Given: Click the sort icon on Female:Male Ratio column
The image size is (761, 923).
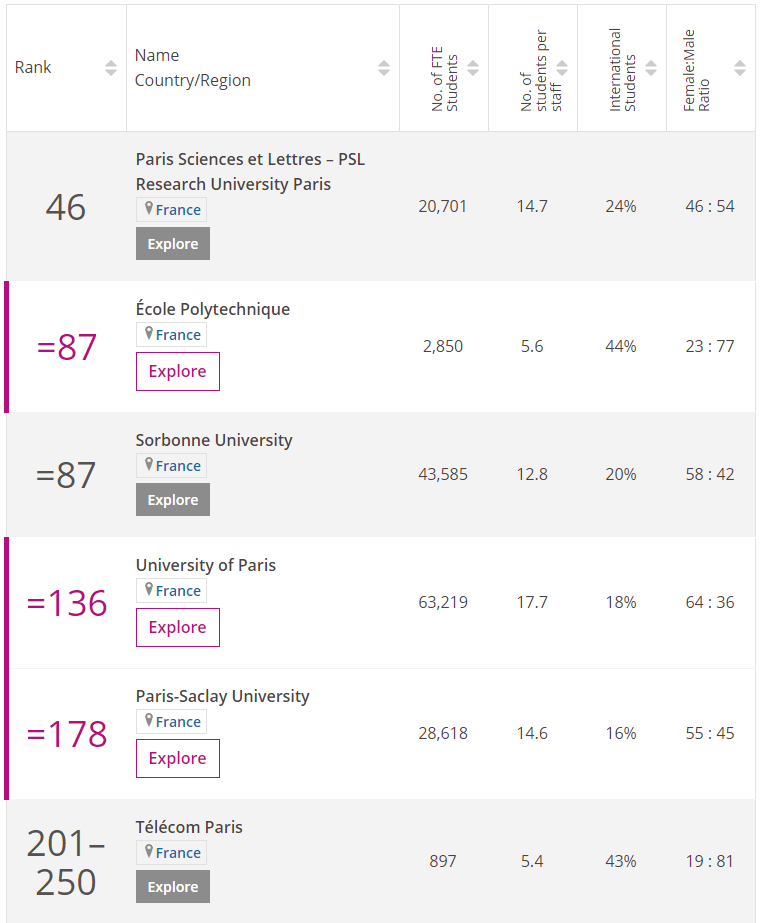Looking at the screenshot, I should point(738,67).
